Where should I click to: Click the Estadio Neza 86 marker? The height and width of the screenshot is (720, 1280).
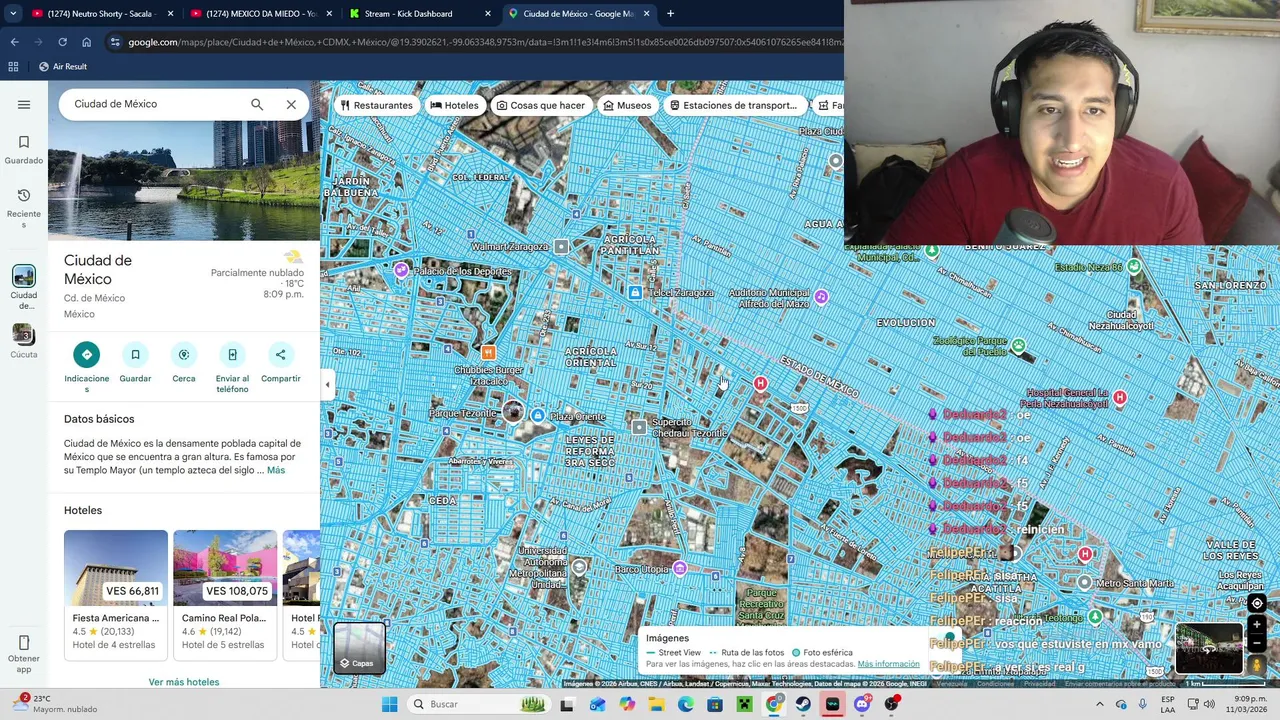coord(1133,266)
